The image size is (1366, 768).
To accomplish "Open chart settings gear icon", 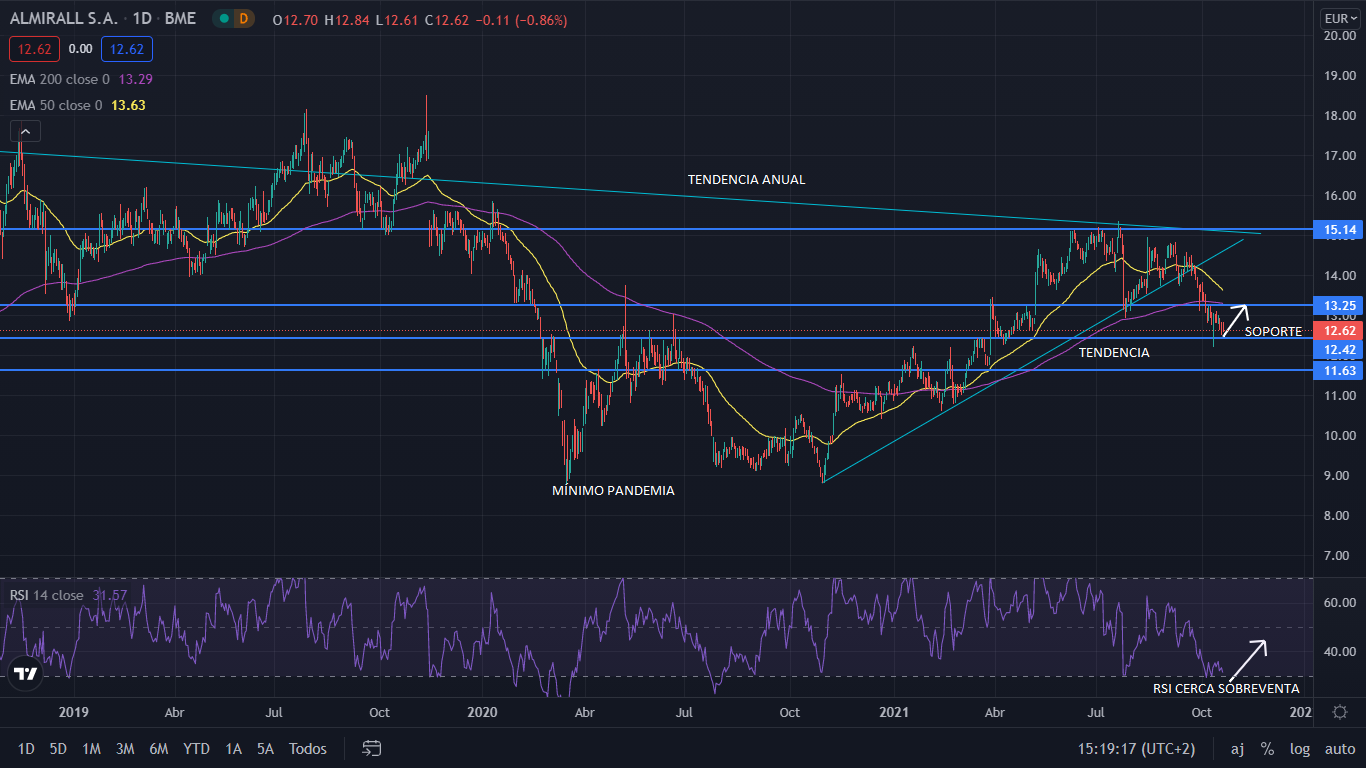I will (1340, 712).
